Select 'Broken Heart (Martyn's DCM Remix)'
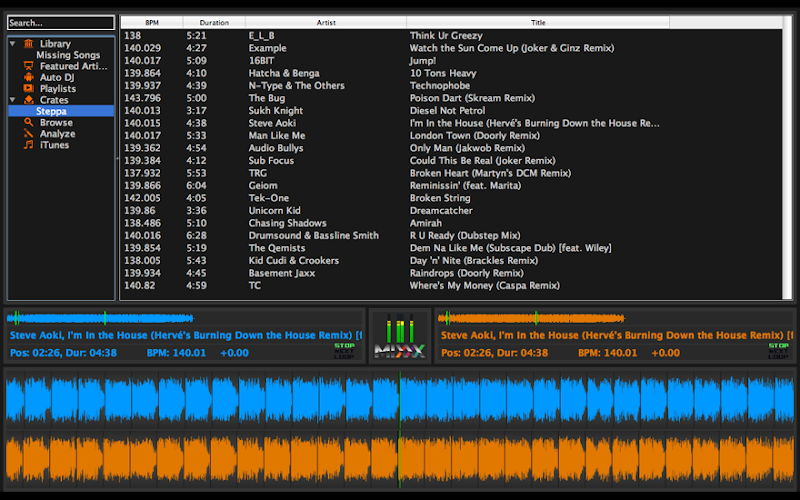The height and width of the screenshot is (500, 800). click(x=490, y=173)
